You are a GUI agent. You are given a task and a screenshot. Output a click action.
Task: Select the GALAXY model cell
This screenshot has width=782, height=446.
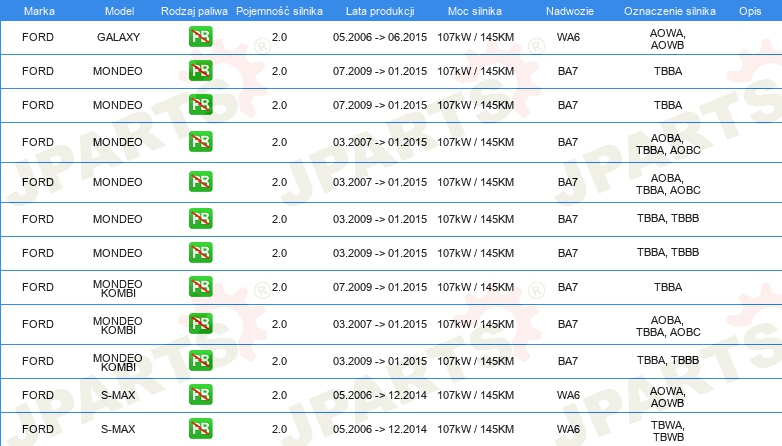click(x=118, y=37)
